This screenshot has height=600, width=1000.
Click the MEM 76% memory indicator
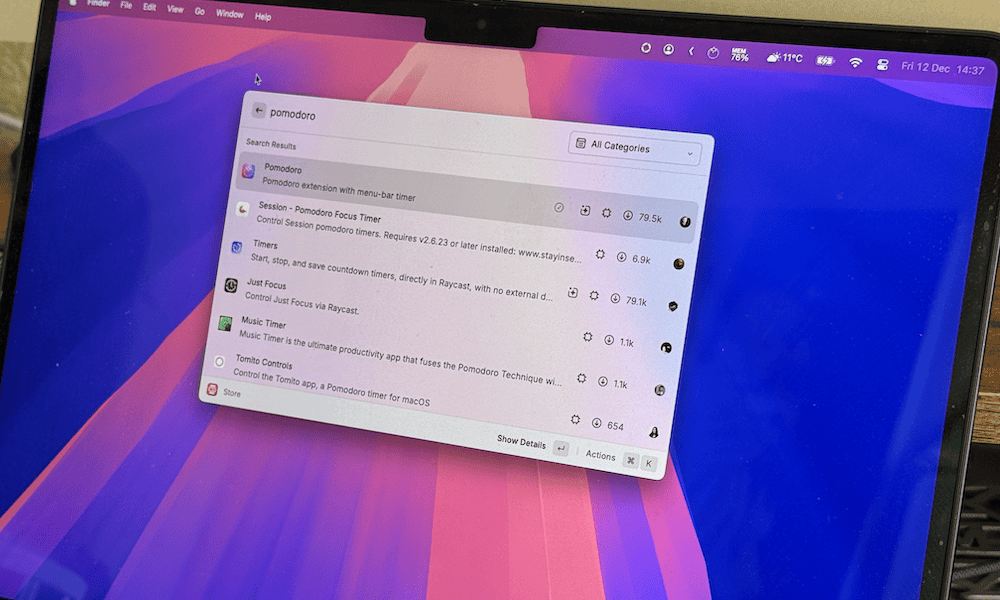[740, 55]
